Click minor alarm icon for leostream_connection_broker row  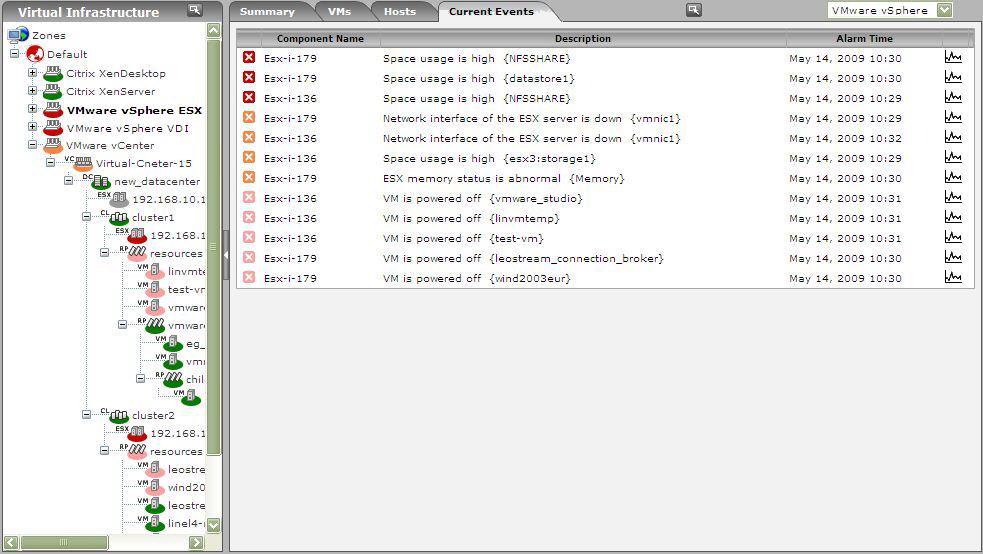(249, 258)
